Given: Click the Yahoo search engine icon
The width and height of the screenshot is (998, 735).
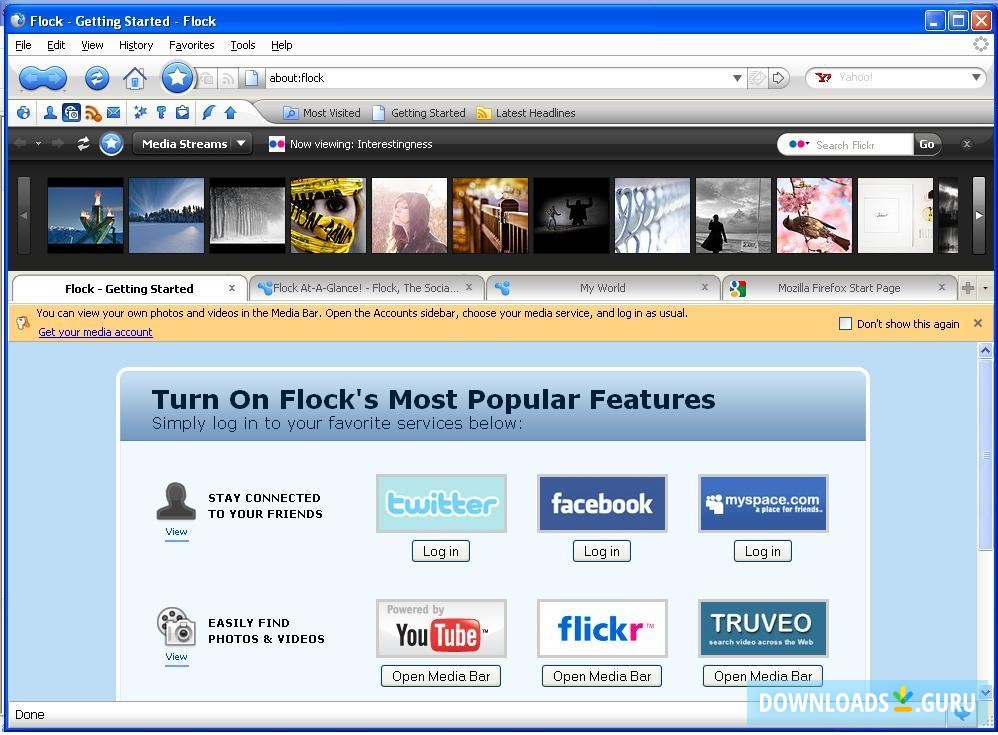Looking at the screenshot, I should click(823, 78).
